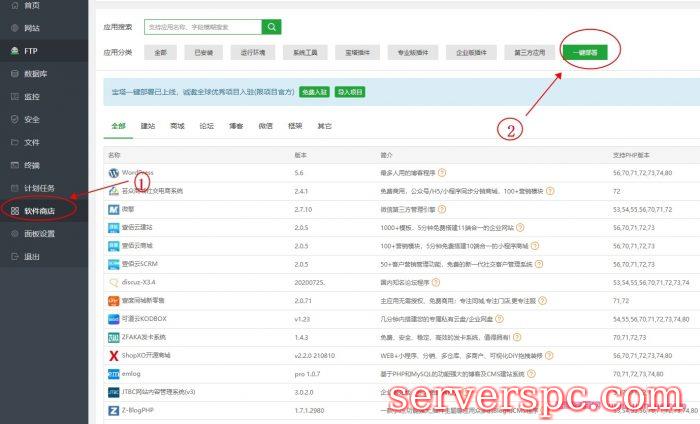This screenshot has height=424, width=700.
Task: Switch to the 建站 tab
Action: [148, 127]
